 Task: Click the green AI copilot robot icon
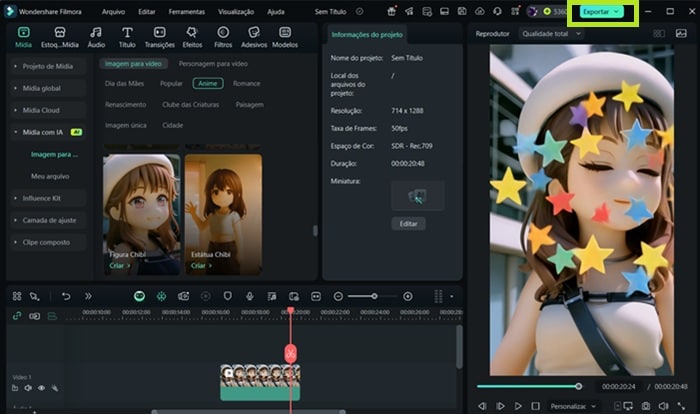tap(139, 296)
